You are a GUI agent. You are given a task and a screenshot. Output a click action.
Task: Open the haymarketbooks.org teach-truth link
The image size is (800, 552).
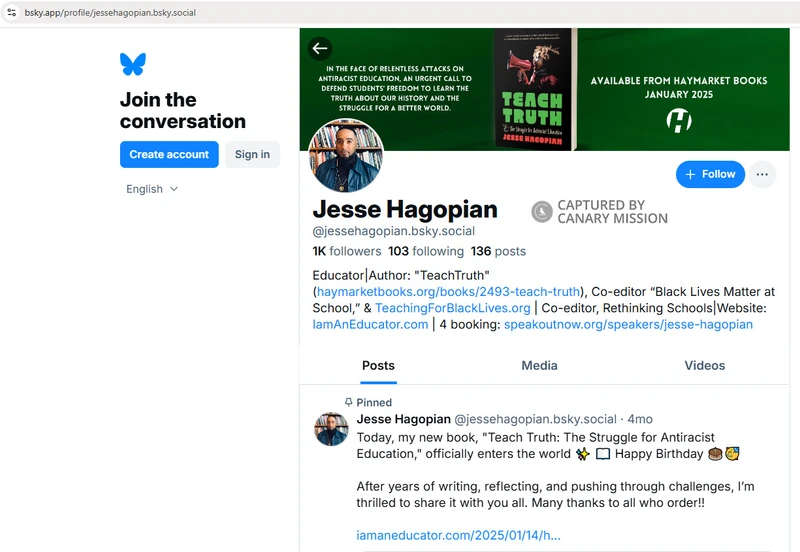click(x=448, y=292)
